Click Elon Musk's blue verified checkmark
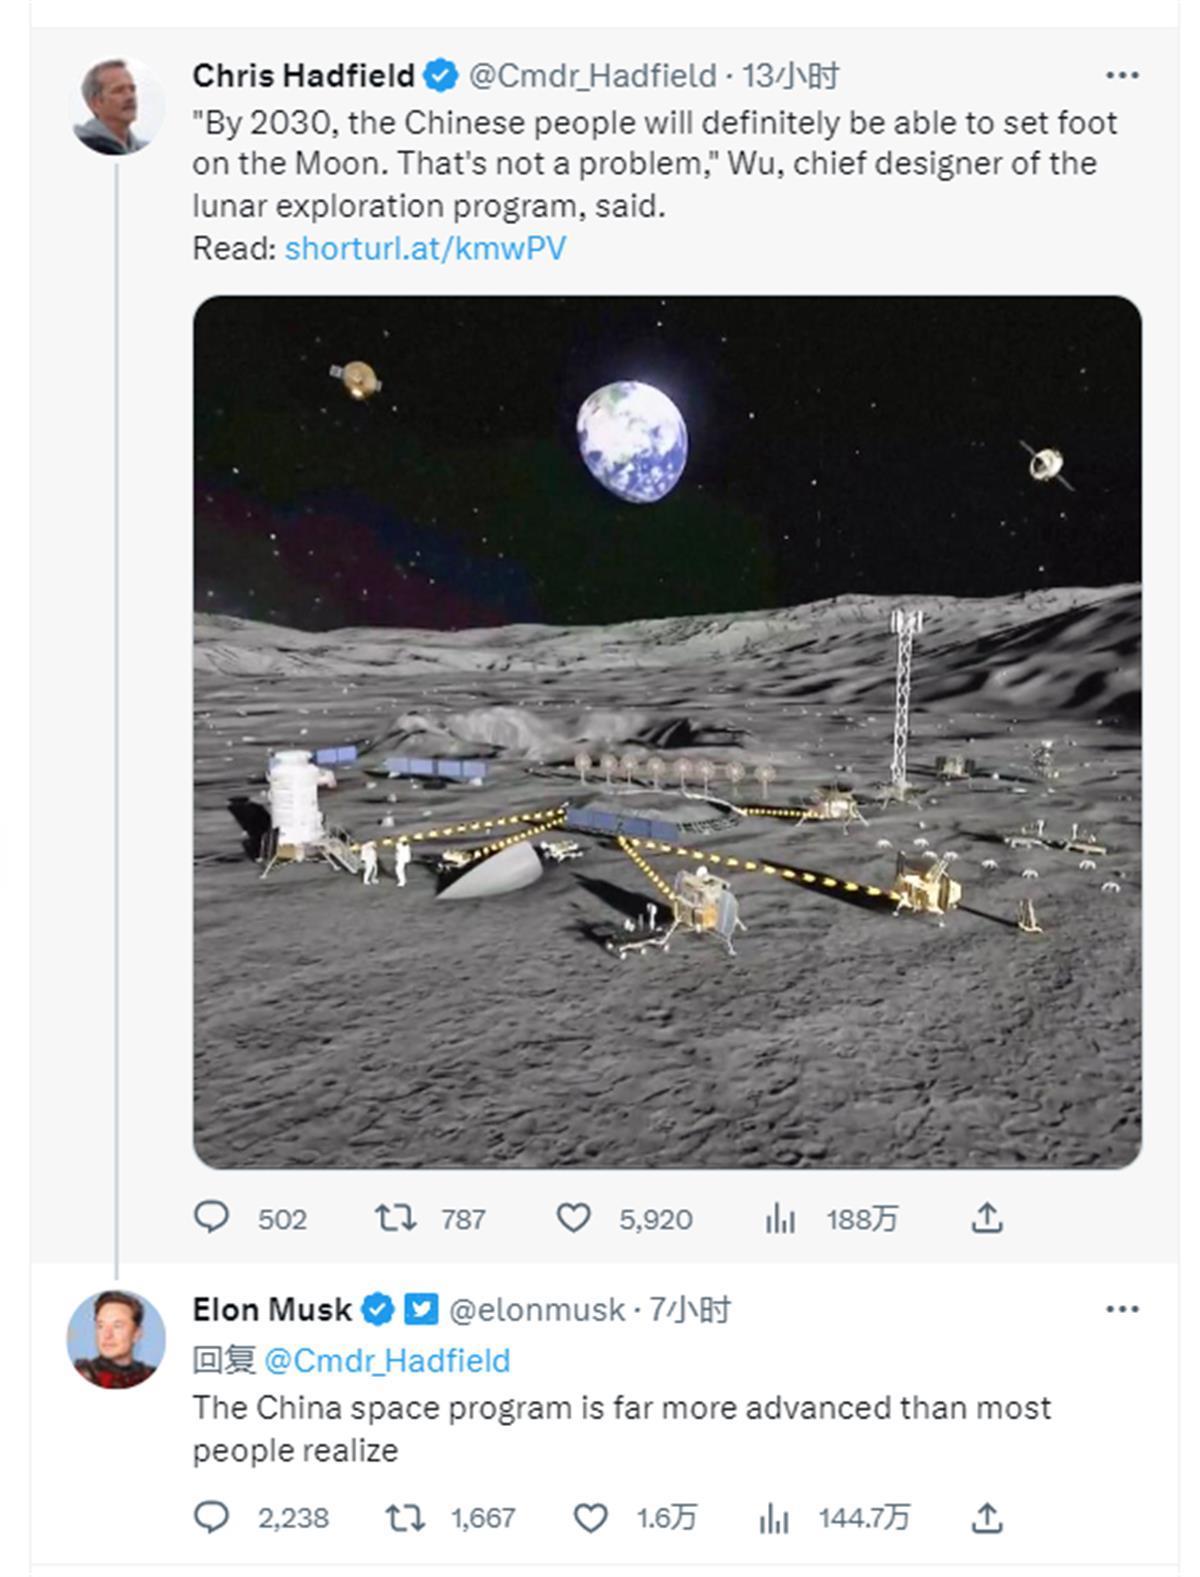Viewport: 1200px width, 1577px height. point(377,1309)
